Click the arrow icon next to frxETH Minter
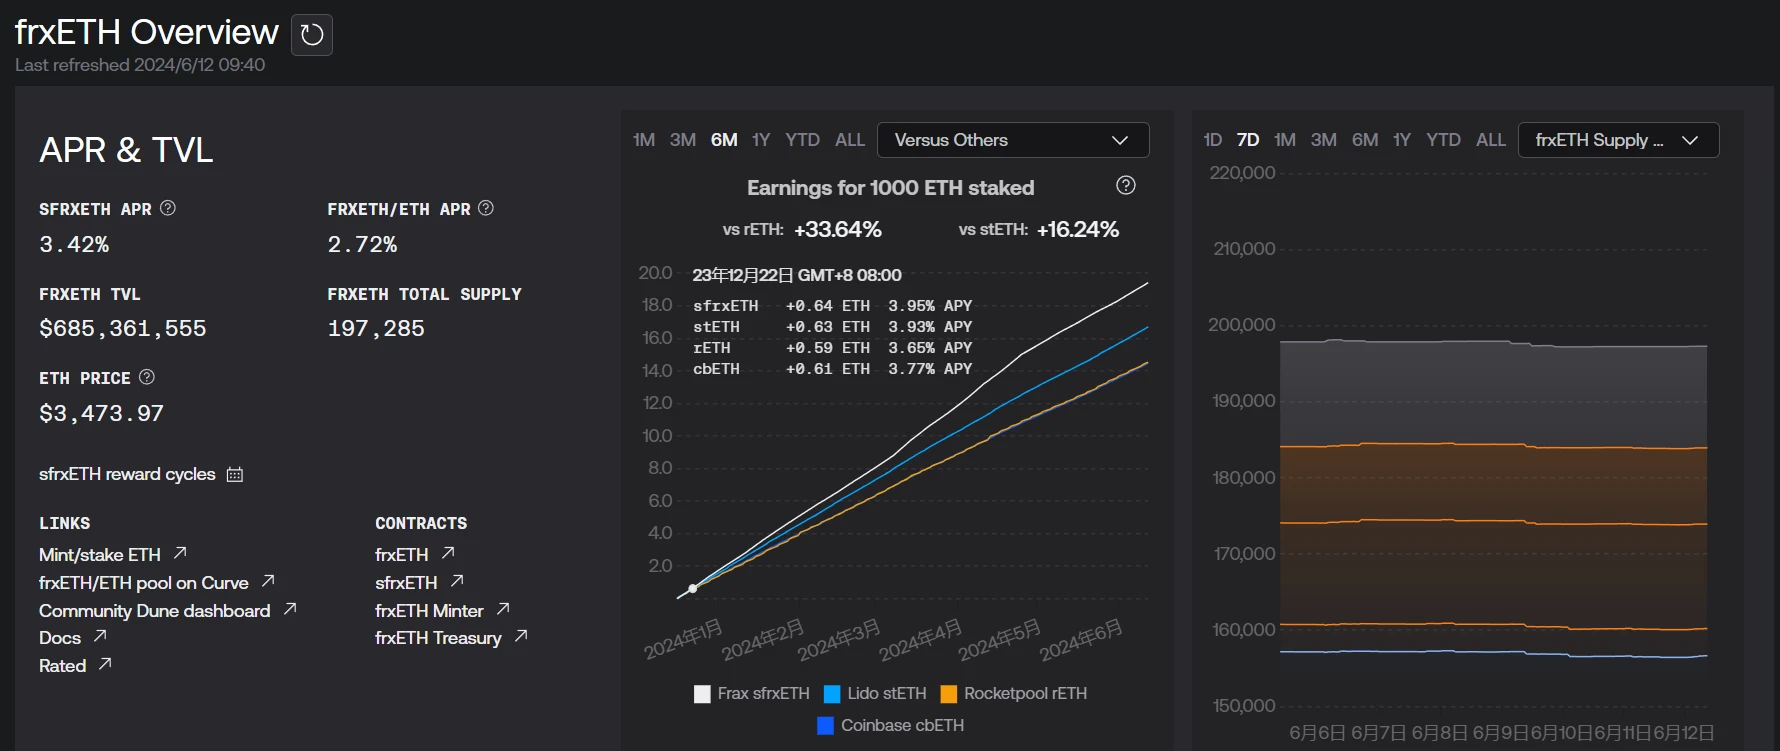 pos(503,609)
